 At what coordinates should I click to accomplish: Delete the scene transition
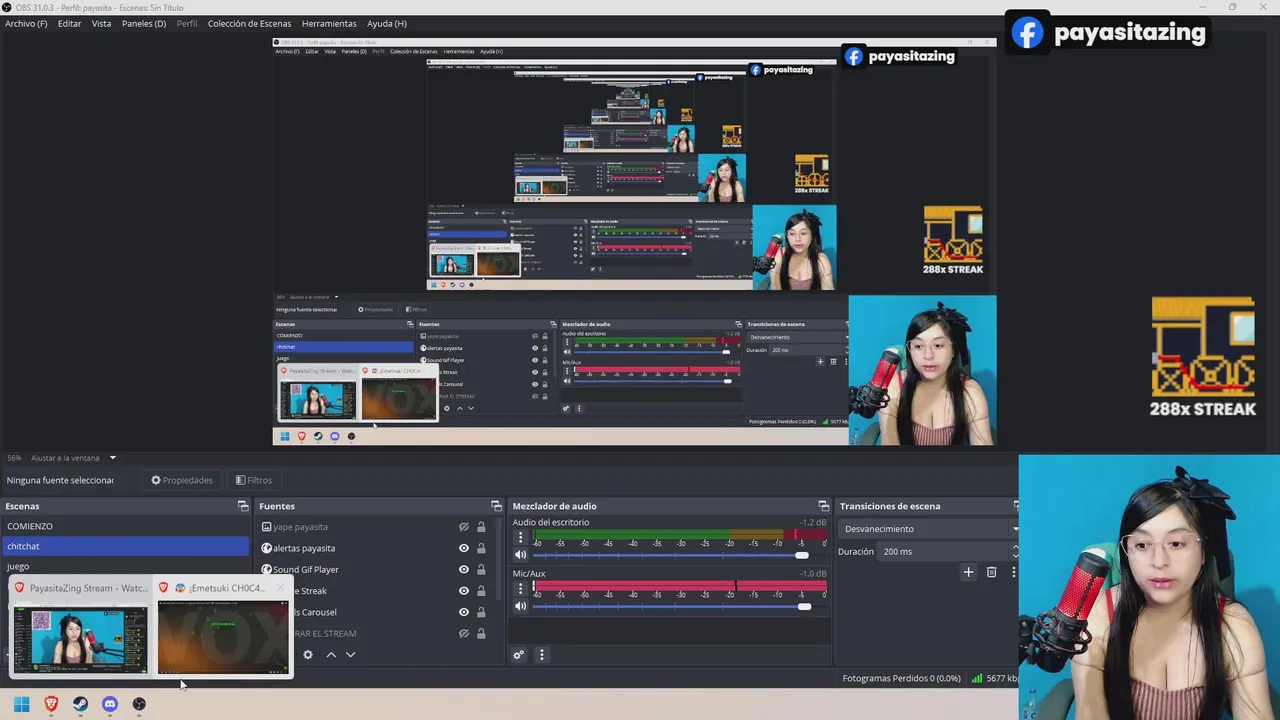pyautogui.click(x=991, y=572)
